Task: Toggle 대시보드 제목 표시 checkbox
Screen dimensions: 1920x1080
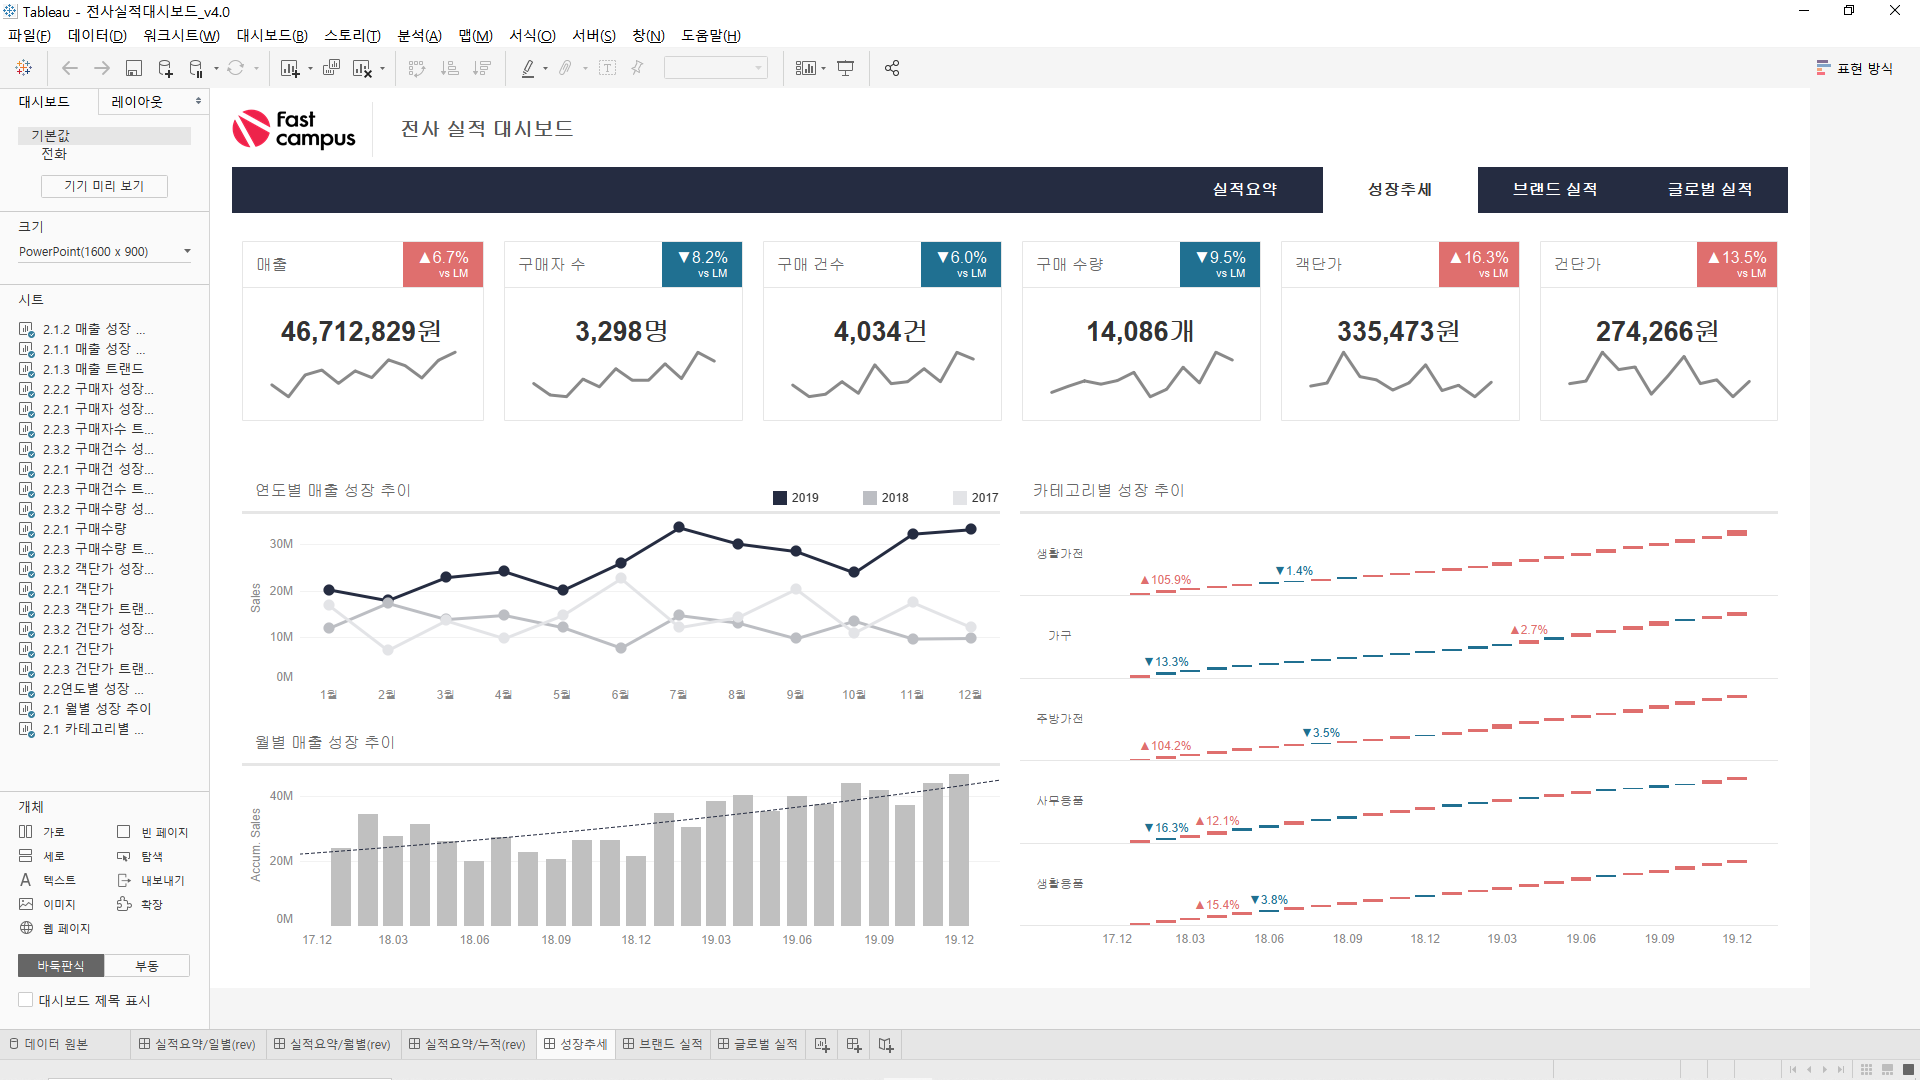Action: pos(26,1000)
